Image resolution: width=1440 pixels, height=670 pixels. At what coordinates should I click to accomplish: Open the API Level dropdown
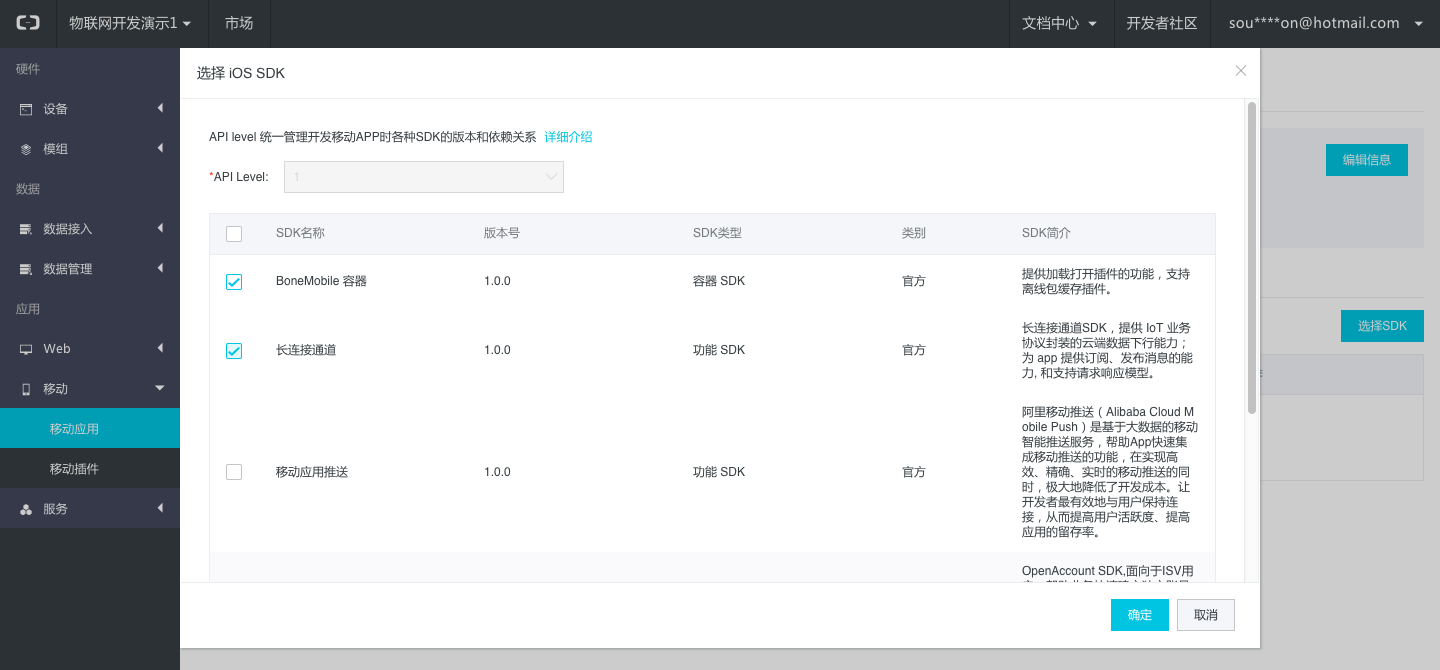point(424,177)
